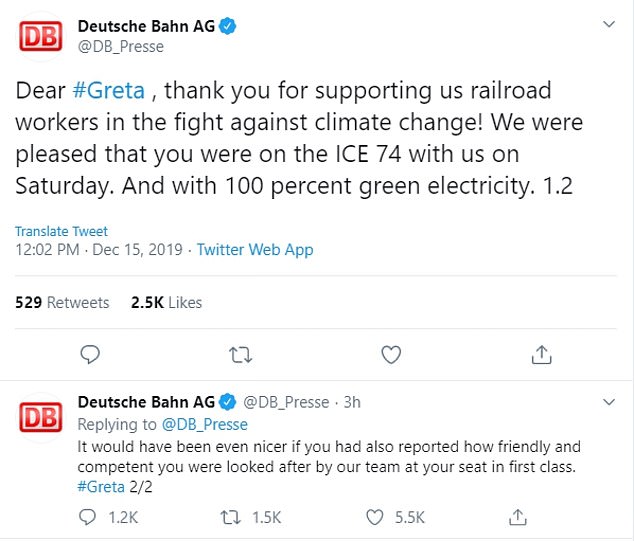
Task: Open the main tweet's chevron options menu
Action: 609,25
